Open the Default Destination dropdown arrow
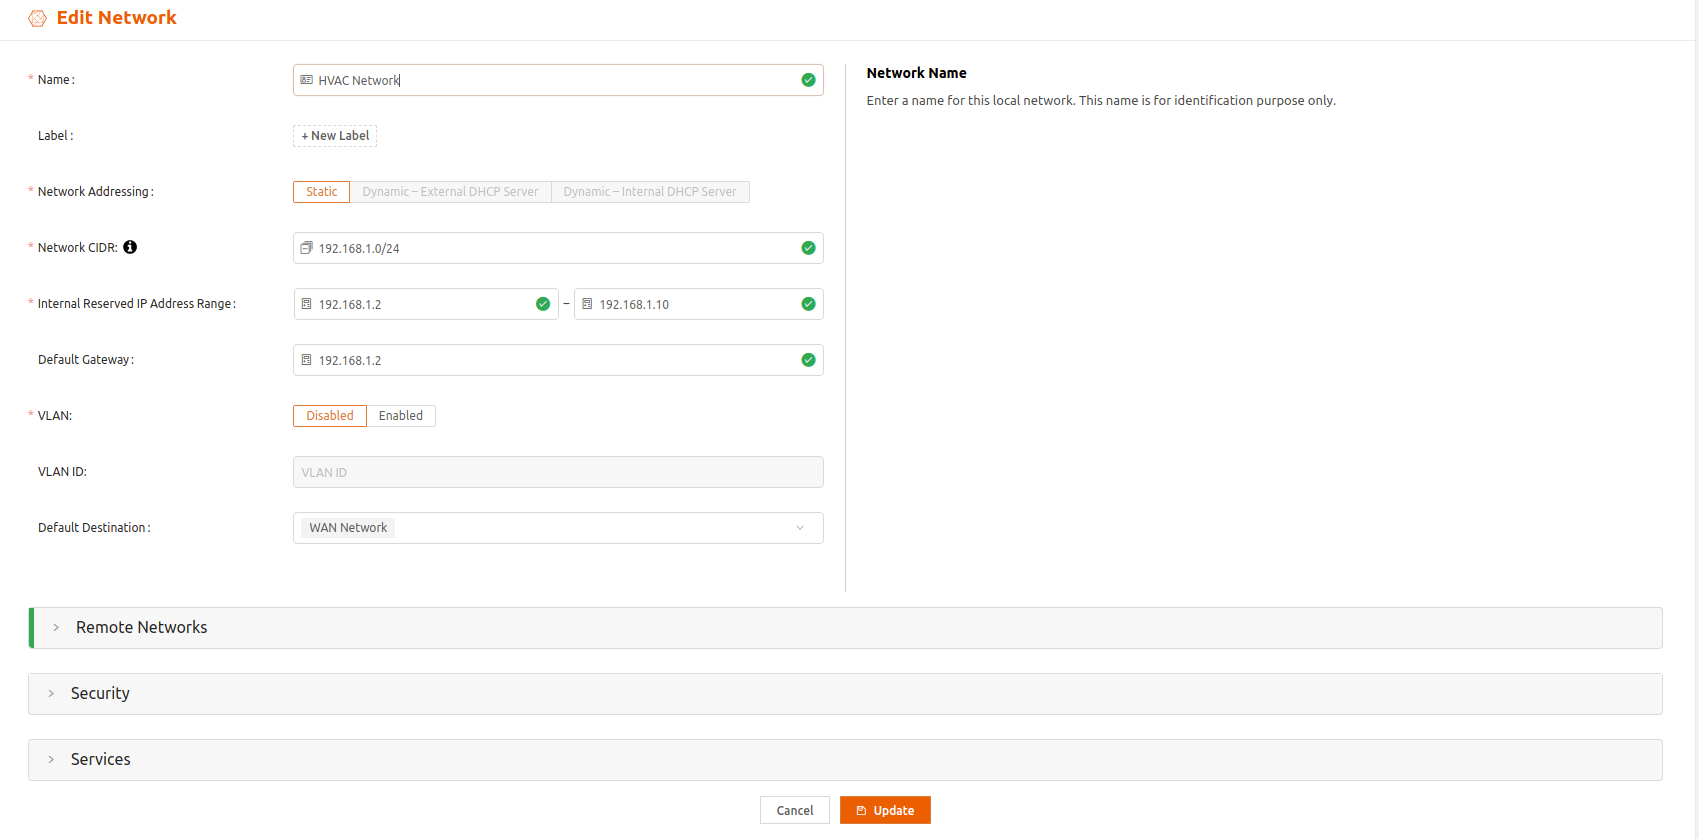 point(800,528)
